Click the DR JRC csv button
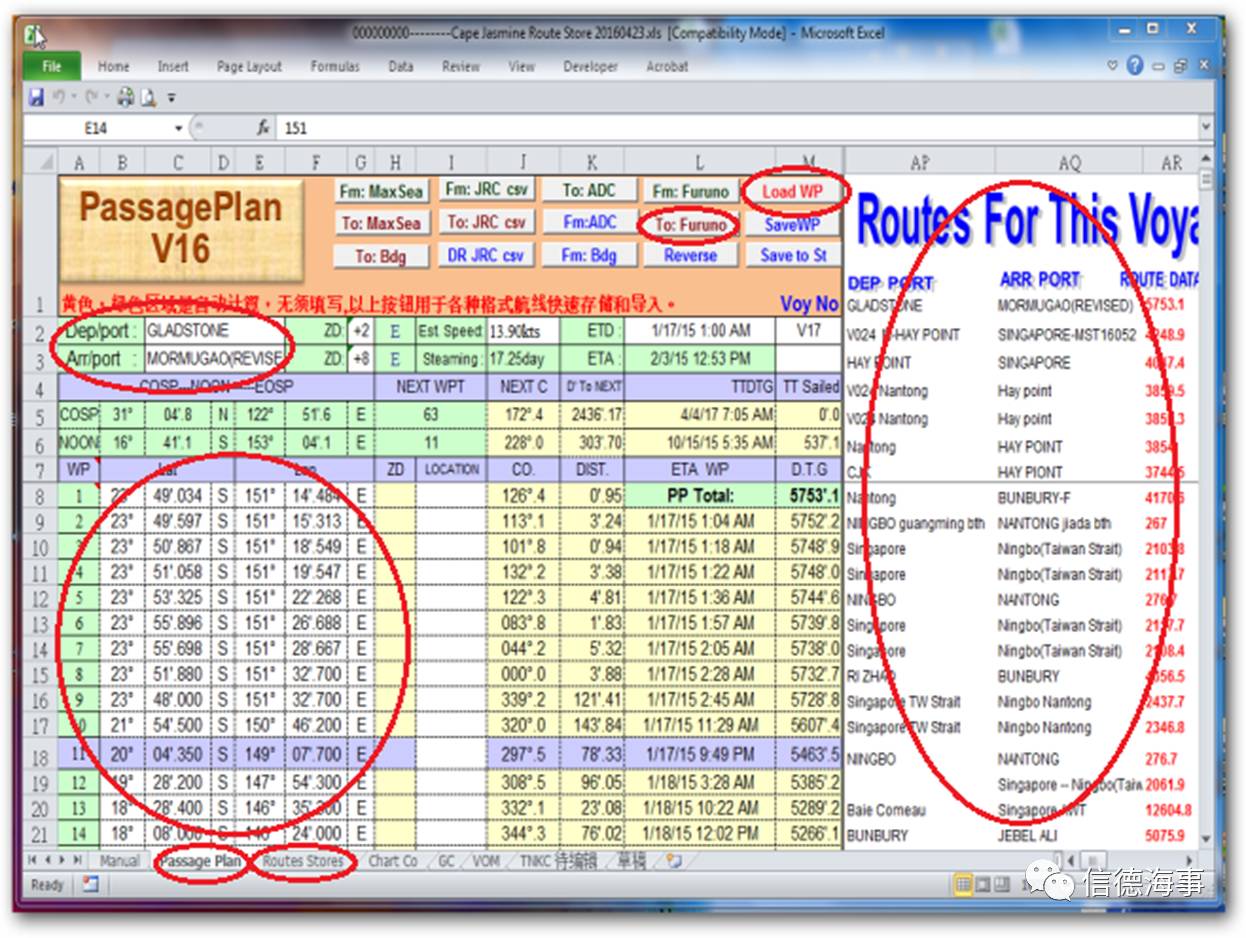This screenshot has height=938, width=1246. (x=486, y=255)
